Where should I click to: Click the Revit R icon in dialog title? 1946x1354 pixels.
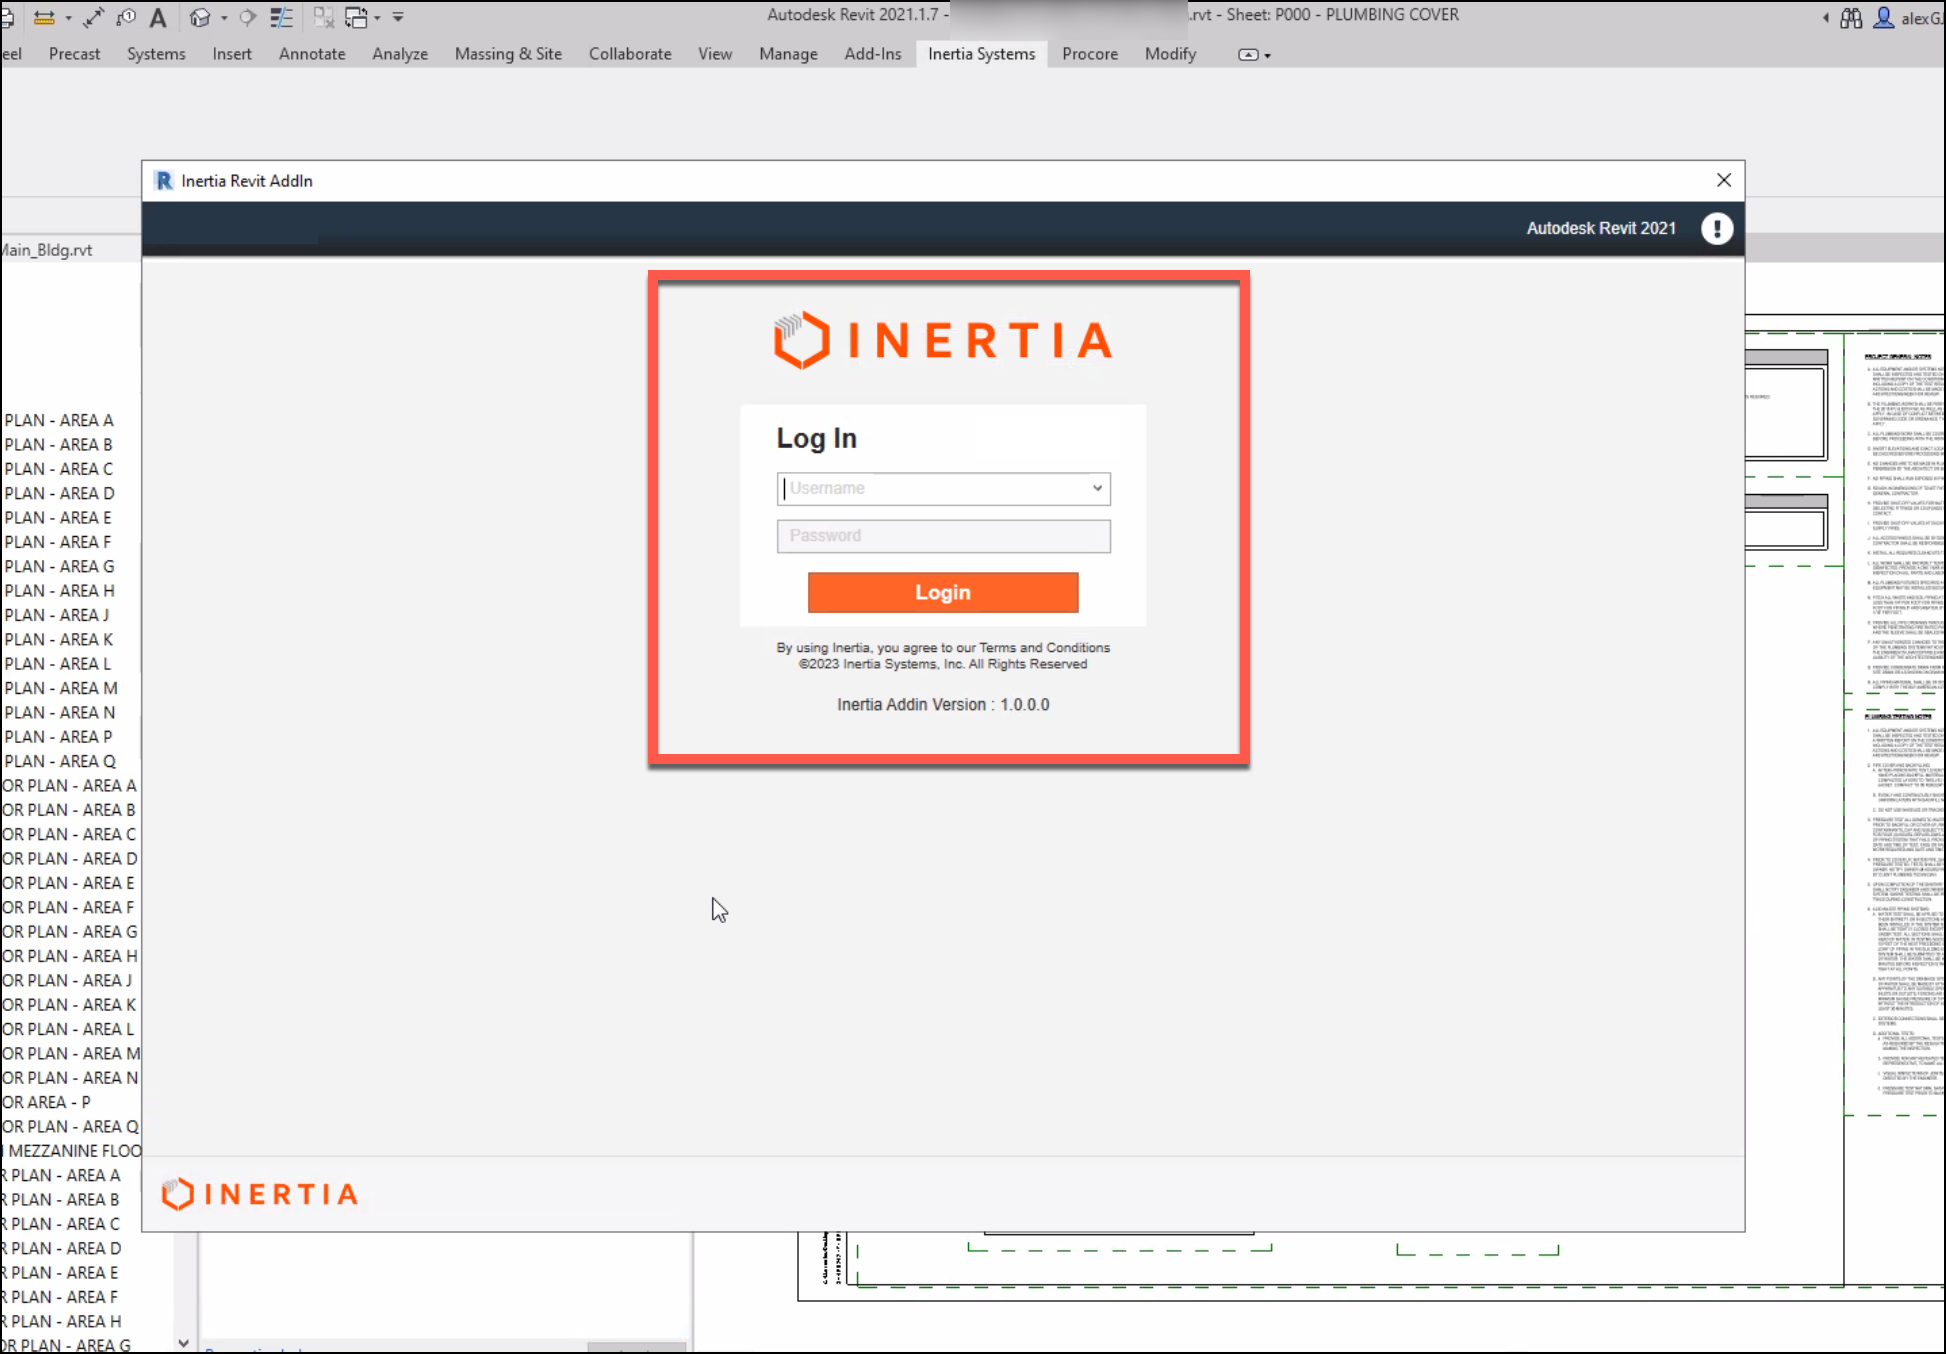coord(164,180)
